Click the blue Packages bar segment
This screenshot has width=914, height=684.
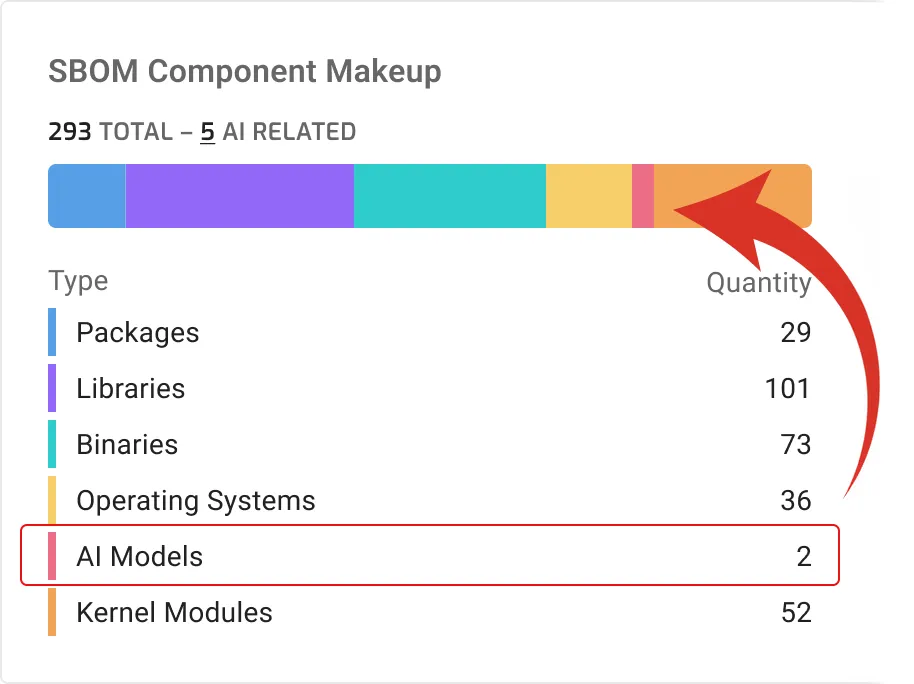(87, 196)
